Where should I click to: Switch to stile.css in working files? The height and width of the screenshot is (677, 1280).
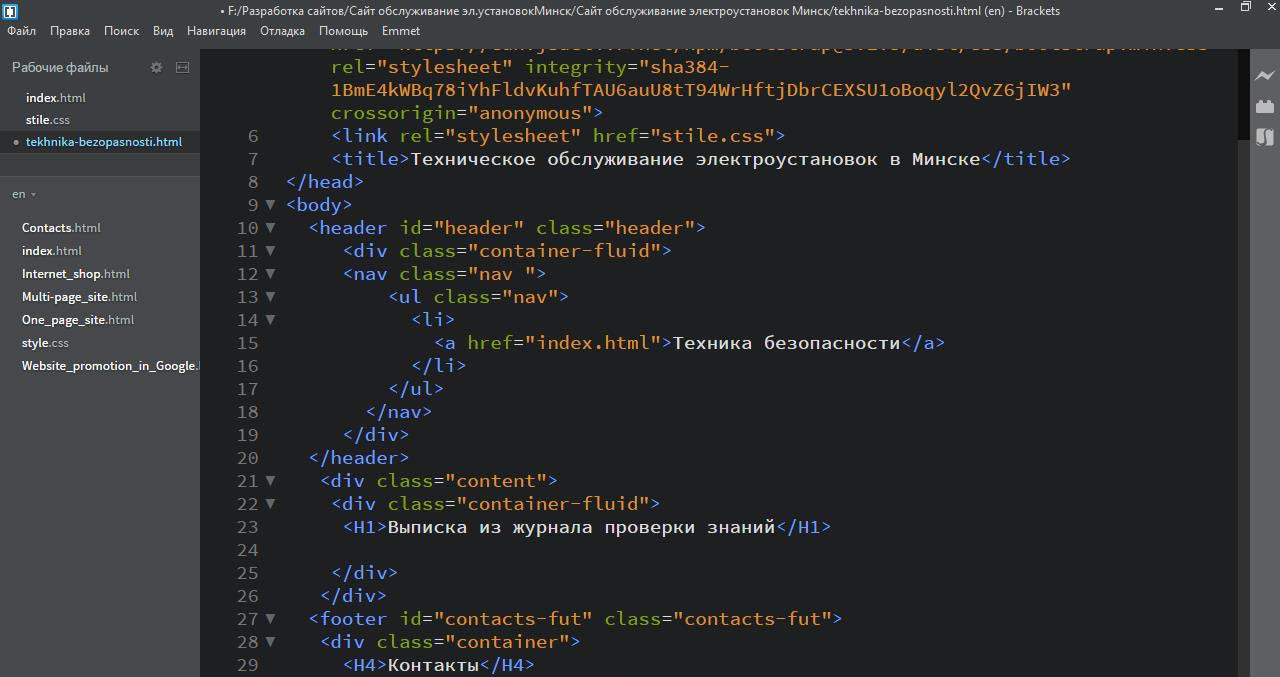coord(47,120)
